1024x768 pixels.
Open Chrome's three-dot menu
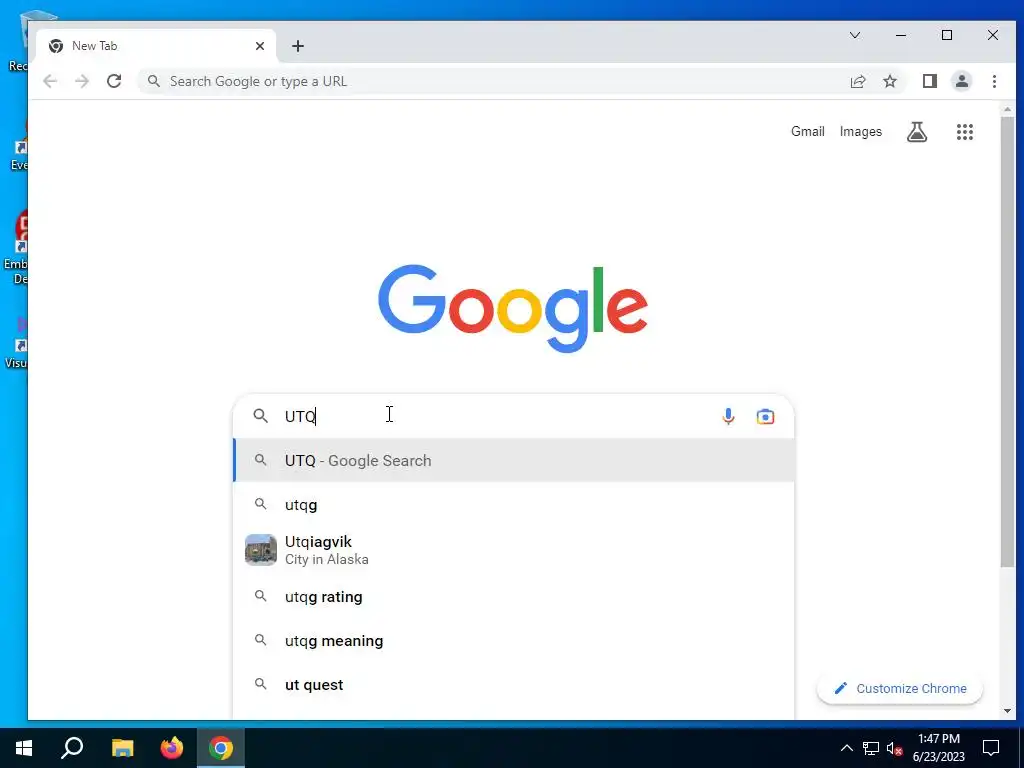[x=995, y=81]
